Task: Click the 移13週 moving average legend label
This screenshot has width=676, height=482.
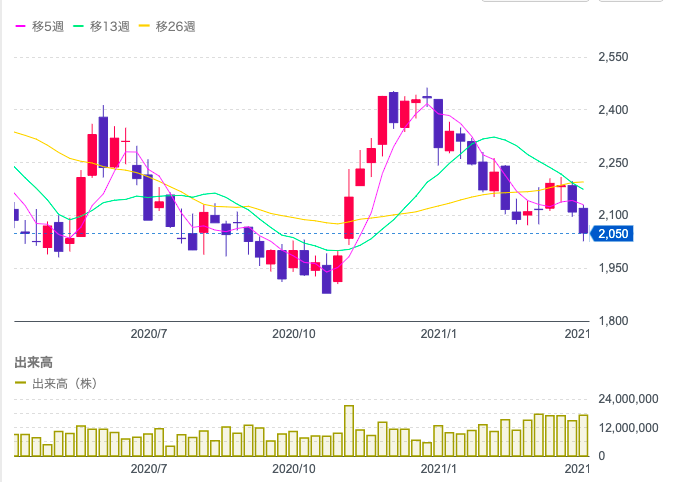Action: (x=110, y=27)
